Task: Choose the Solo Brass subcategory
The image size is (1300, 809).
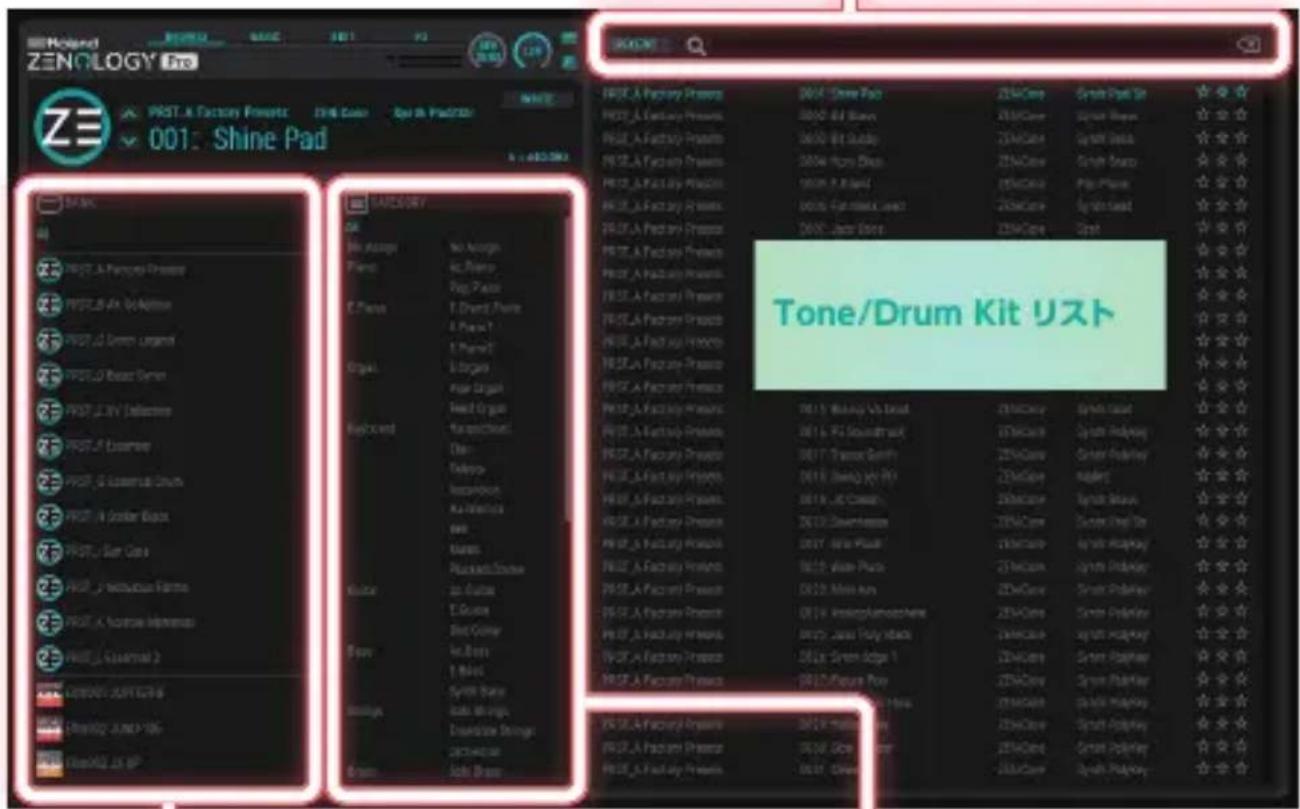Action: [475, 772]
